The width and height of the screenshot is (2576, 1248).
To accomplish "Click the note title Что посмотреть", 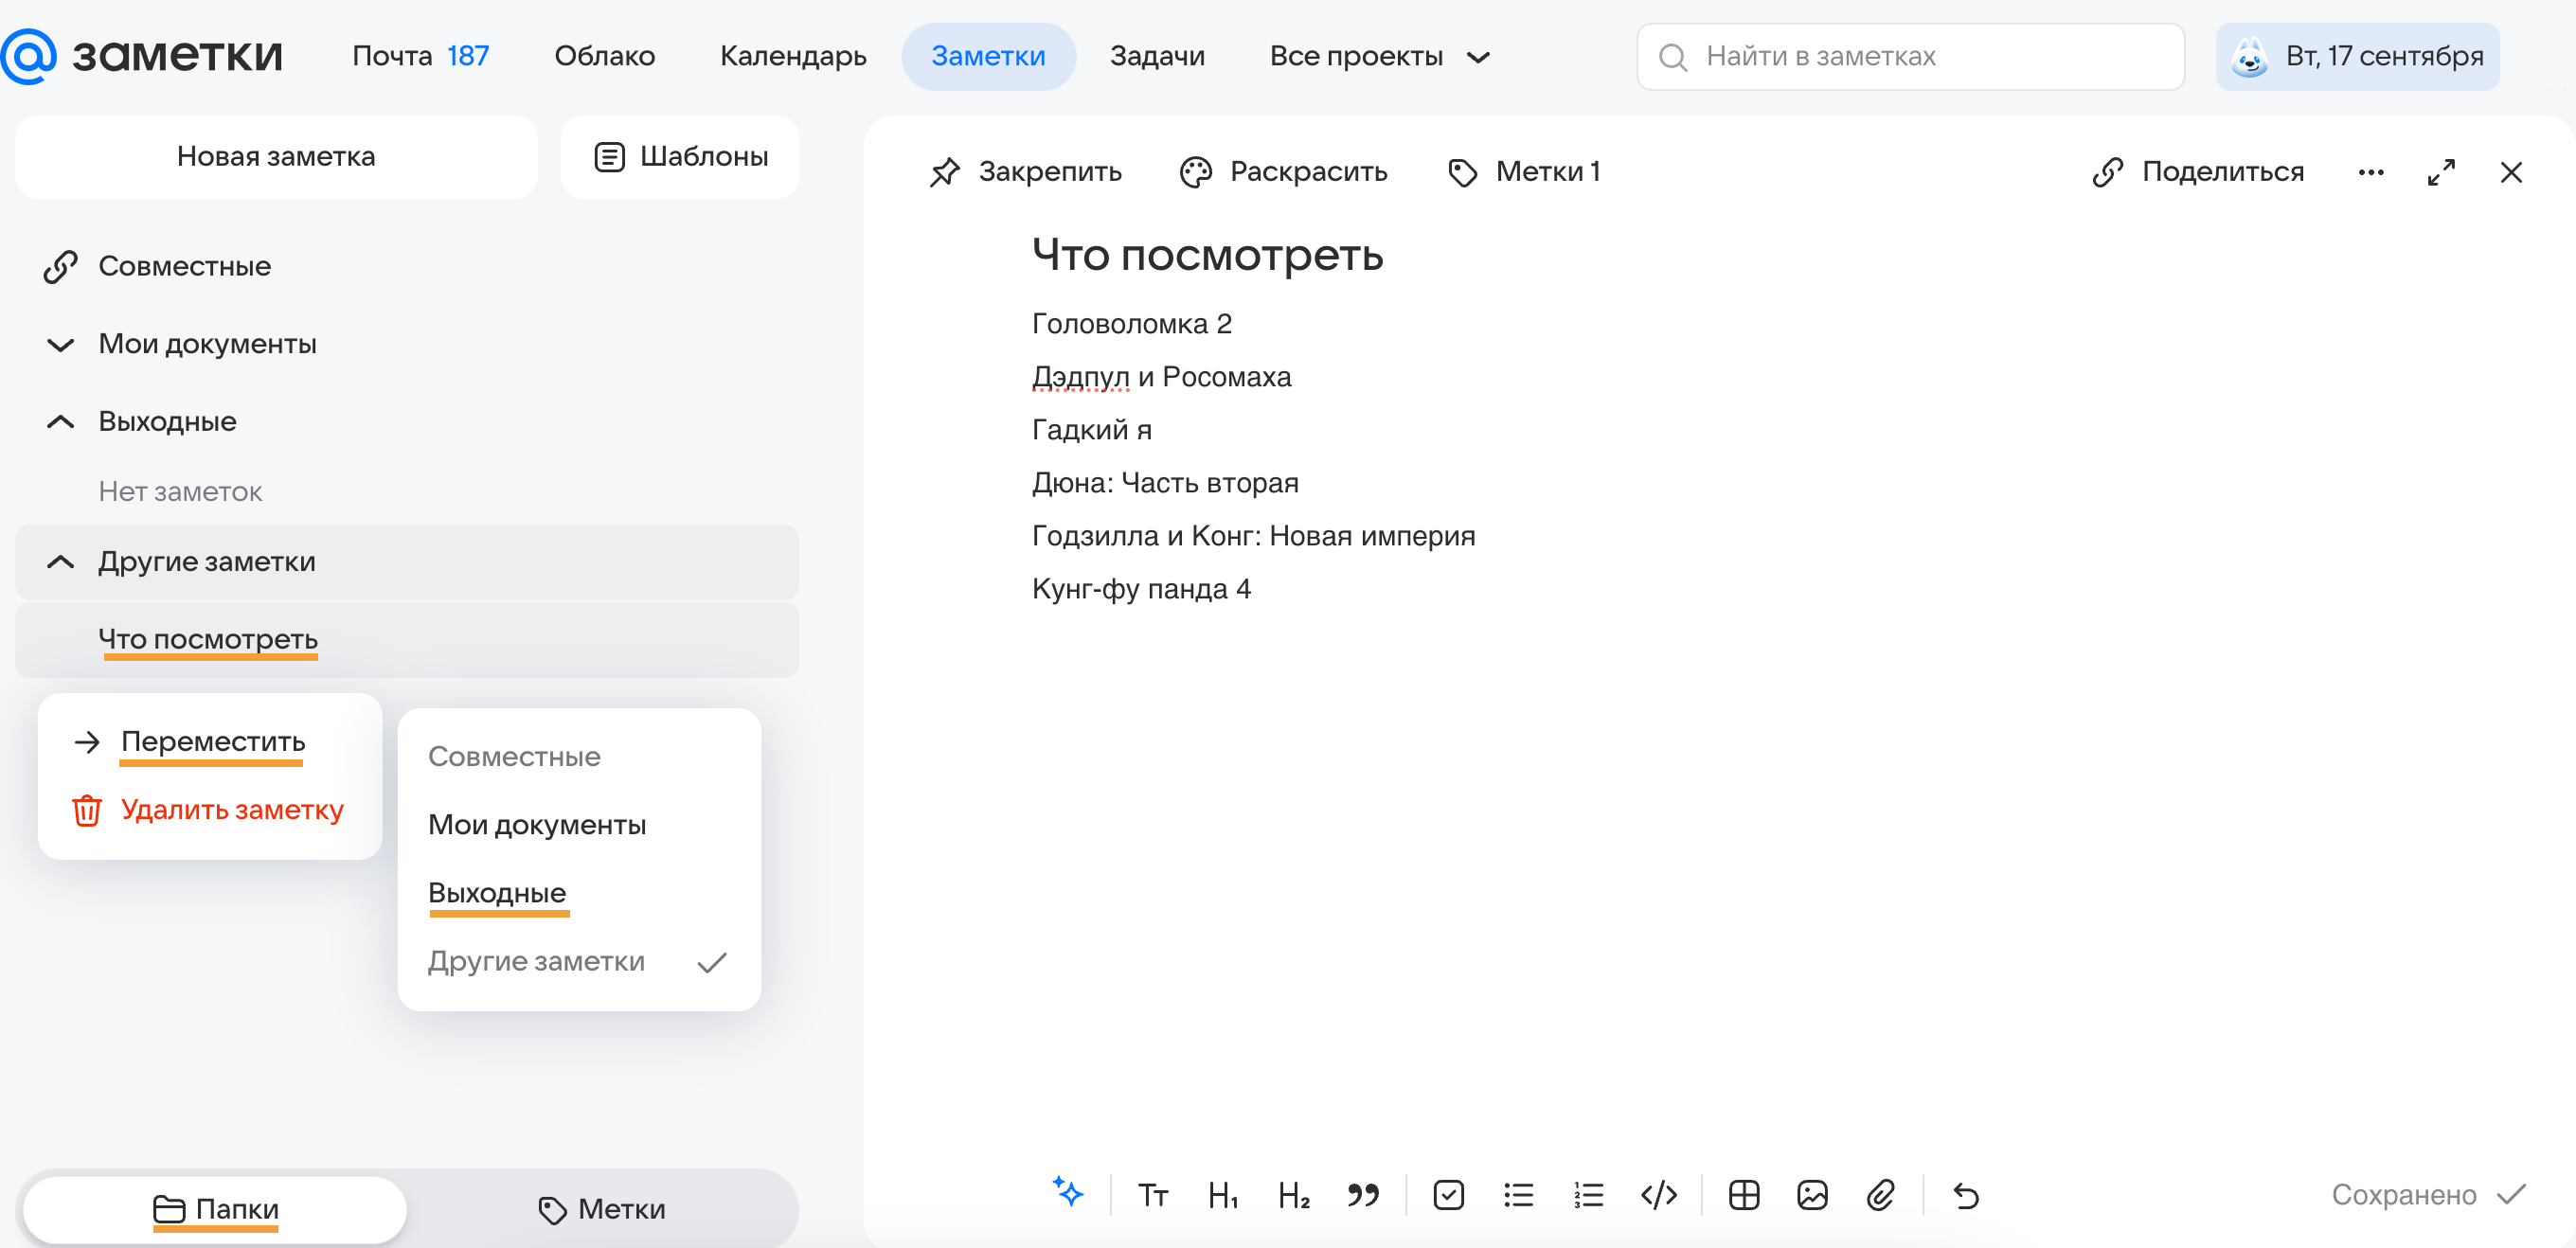I will pyautogui.click(x=1207, y=255).
